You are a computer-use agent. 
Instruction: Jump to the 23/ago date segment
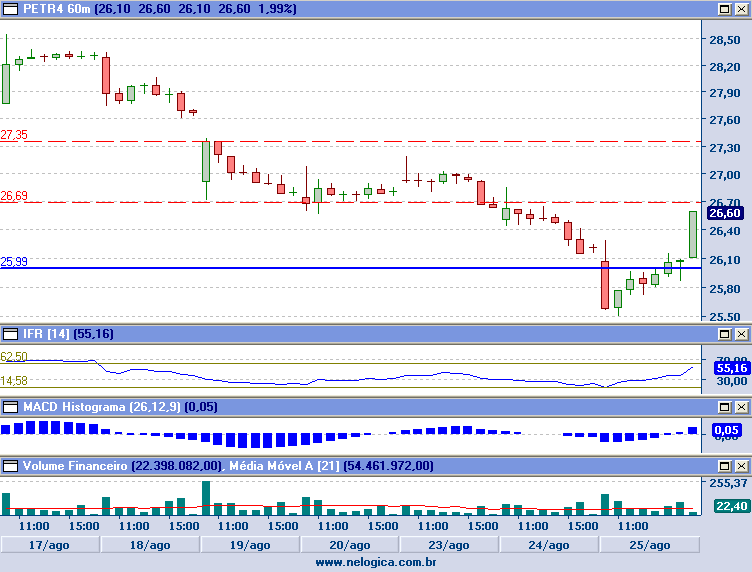pyautogui.click(x=449, y=545)
